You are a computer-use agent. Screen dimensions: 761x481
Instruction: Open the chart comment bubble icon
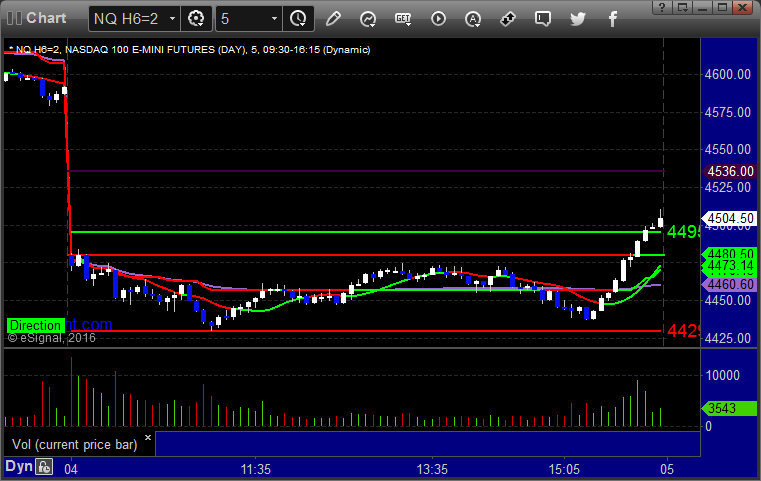click(543, 19)
